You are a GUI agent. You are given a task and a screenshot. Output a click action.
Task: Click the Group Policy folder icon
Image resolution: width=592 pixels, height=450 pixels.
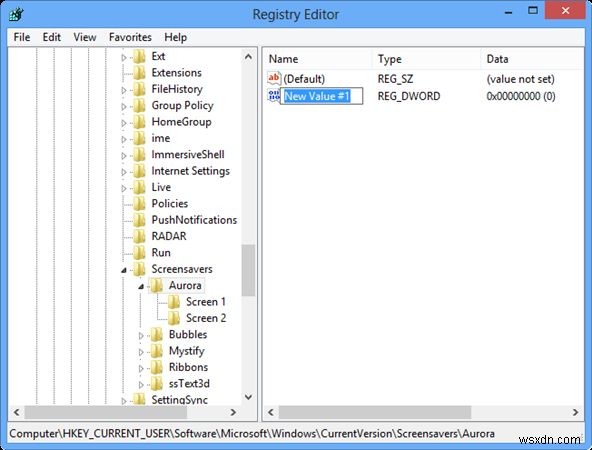(x=139, y=106)
